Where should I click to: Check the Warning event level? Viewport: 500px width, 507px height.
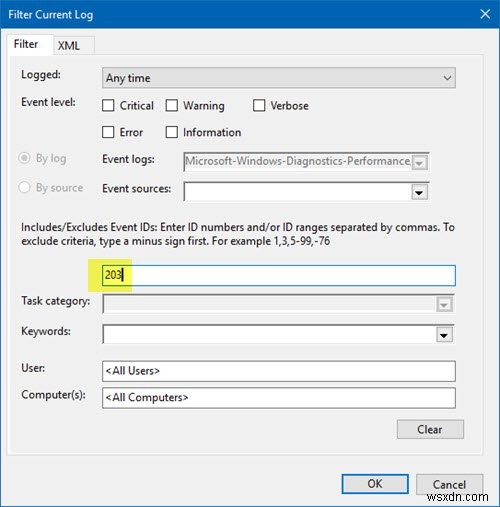172,106
